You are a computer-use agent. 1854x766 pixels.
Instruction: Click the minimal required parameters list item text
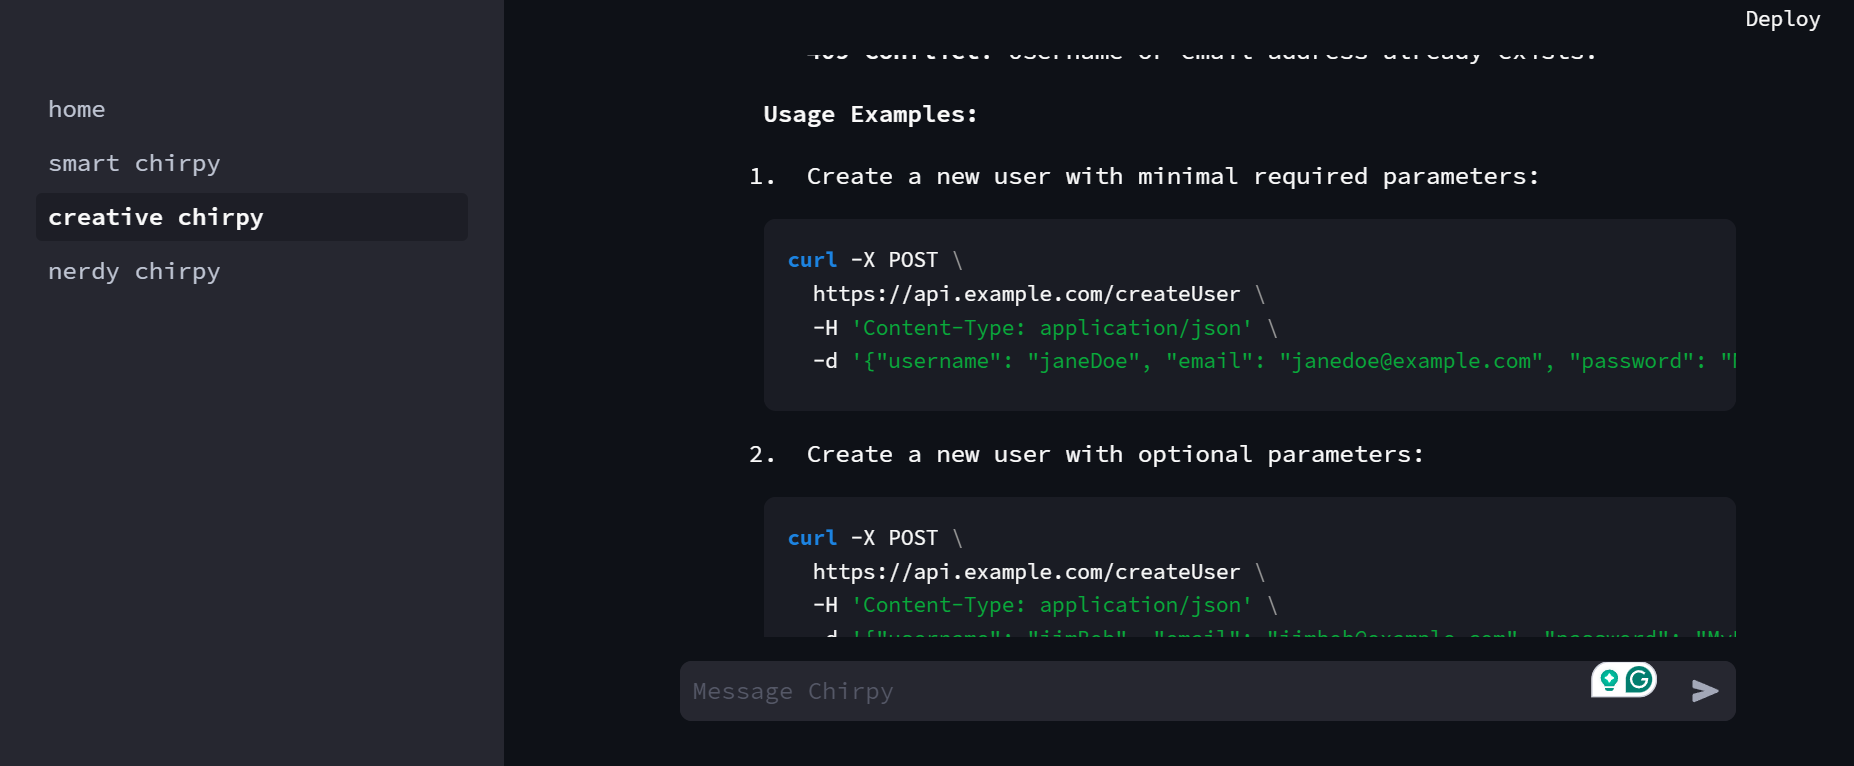pos(1172,177)
